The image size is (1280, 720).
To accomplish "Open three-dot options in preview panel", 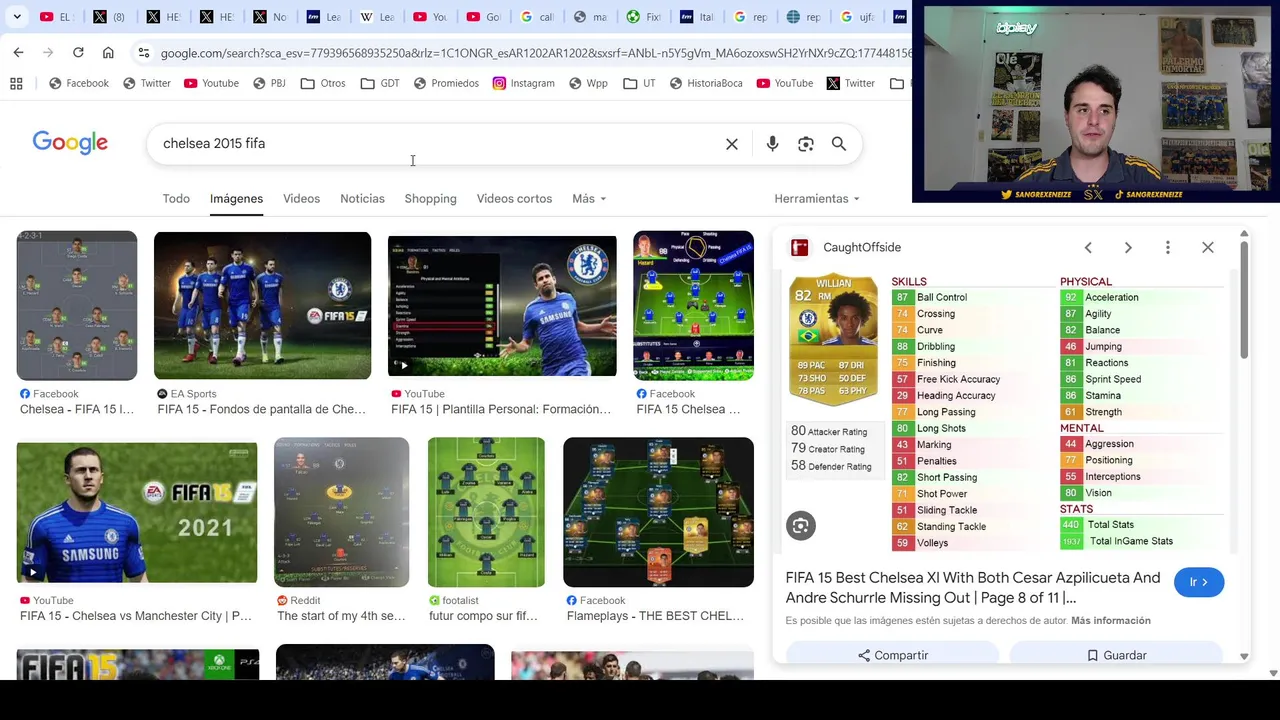I will (x=1167, y=247).
